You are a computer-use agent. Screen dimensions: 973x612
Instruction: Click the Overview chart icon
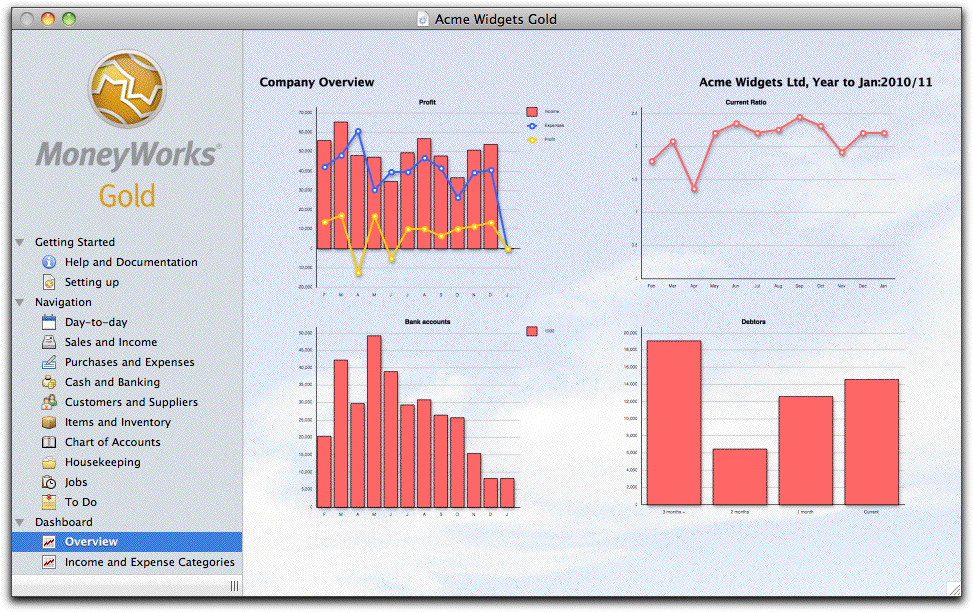tap(49, 542)
